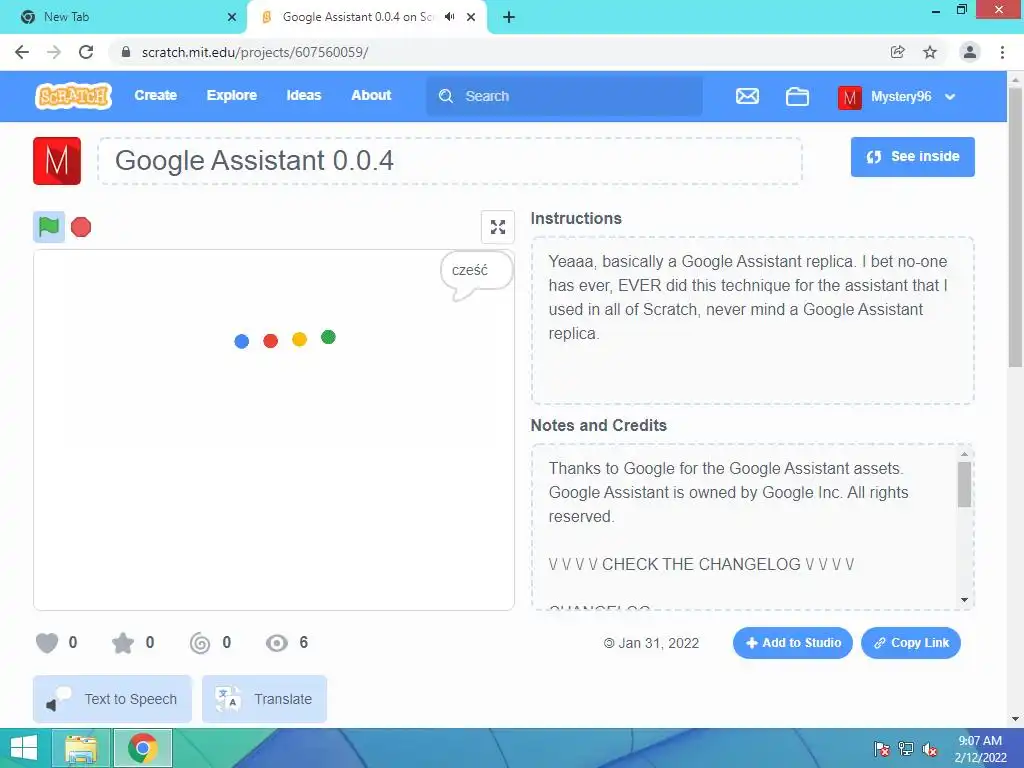Click the author's red M thumbnail

point(57,161)
